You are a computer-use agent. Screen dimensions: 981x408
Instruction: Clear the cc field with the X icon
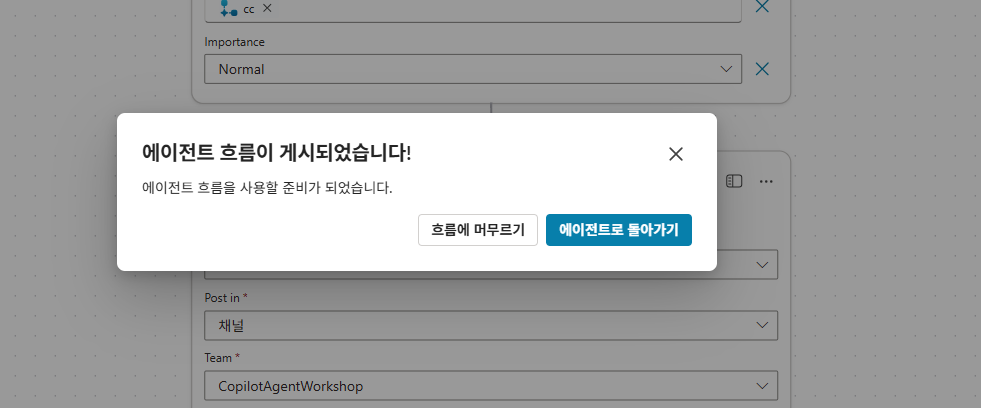762,7
